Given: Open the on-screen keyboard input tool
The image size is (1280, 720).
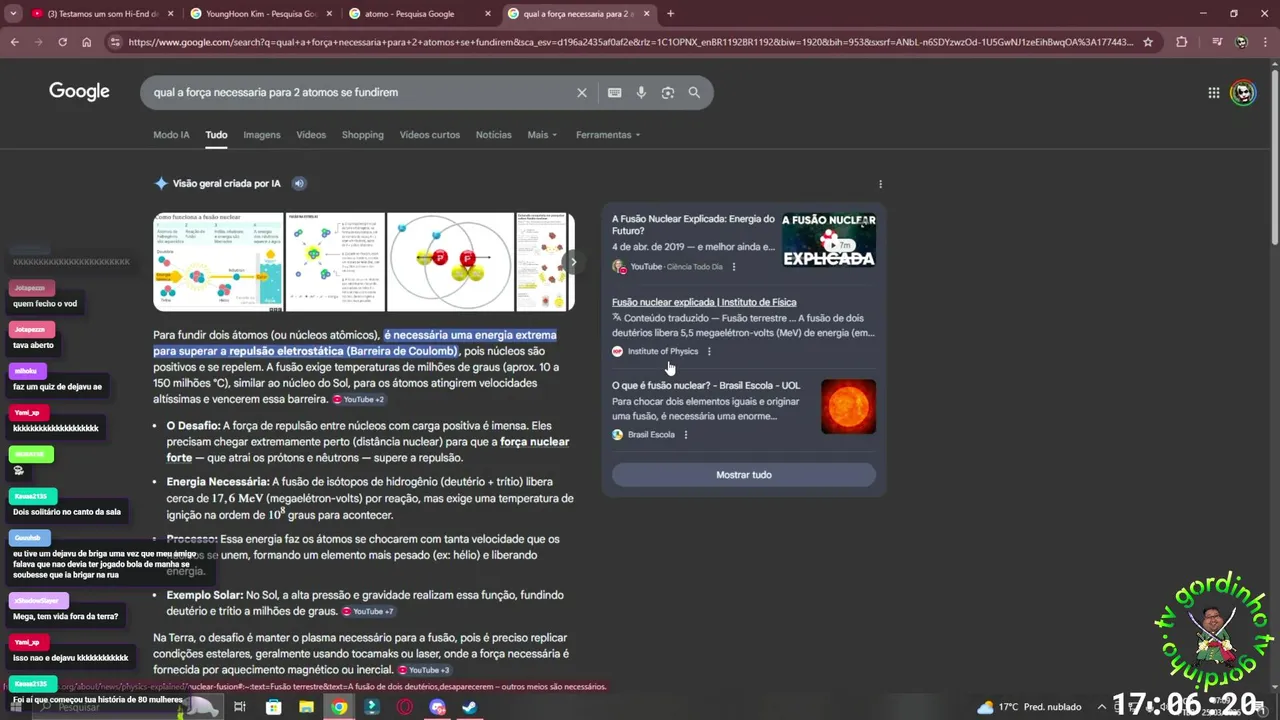Looking at the screenshot, I should point(614,92).
